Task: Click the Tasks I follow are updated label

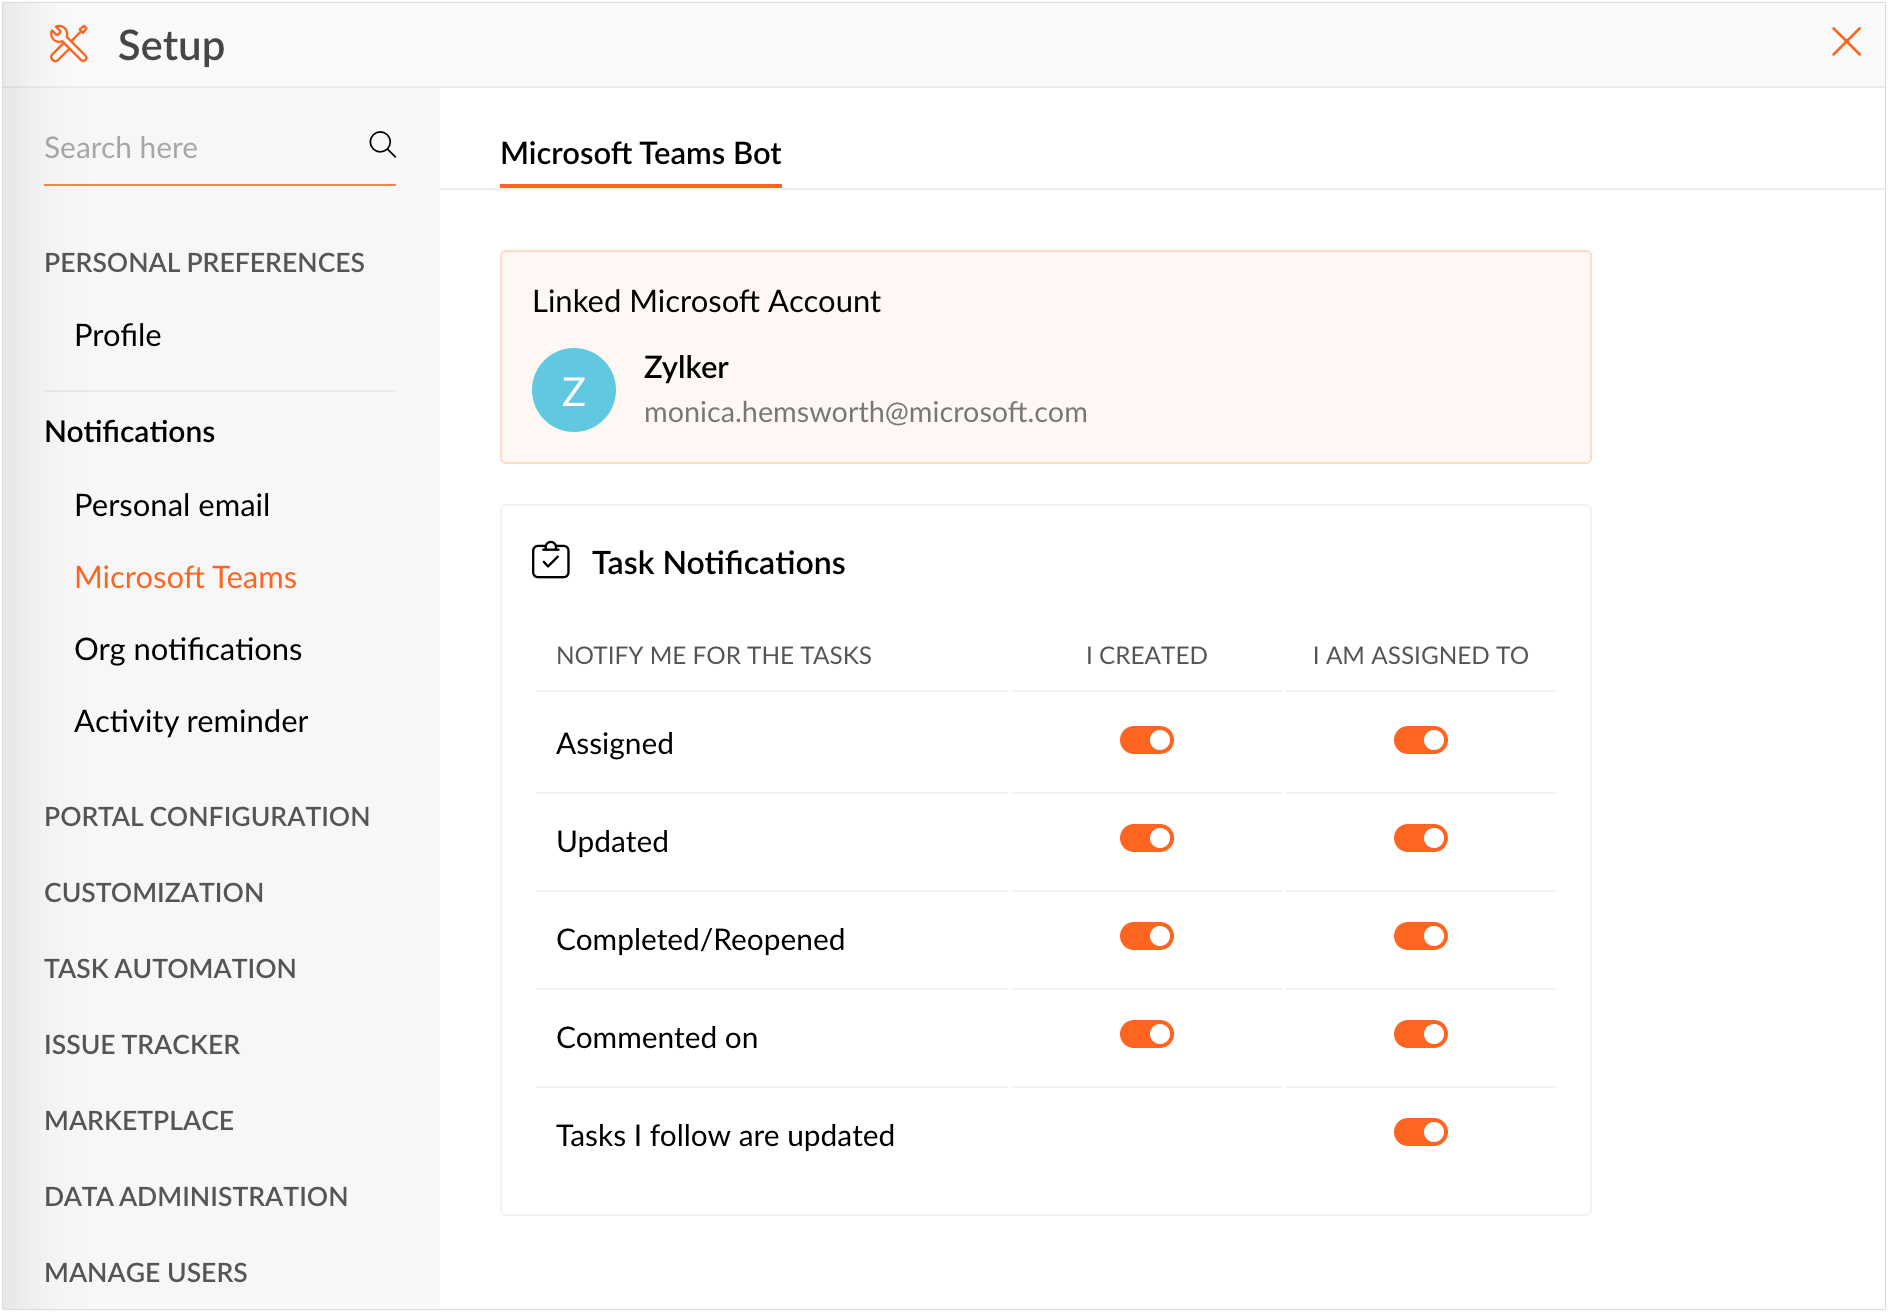Action: (x=725, y=1135)
